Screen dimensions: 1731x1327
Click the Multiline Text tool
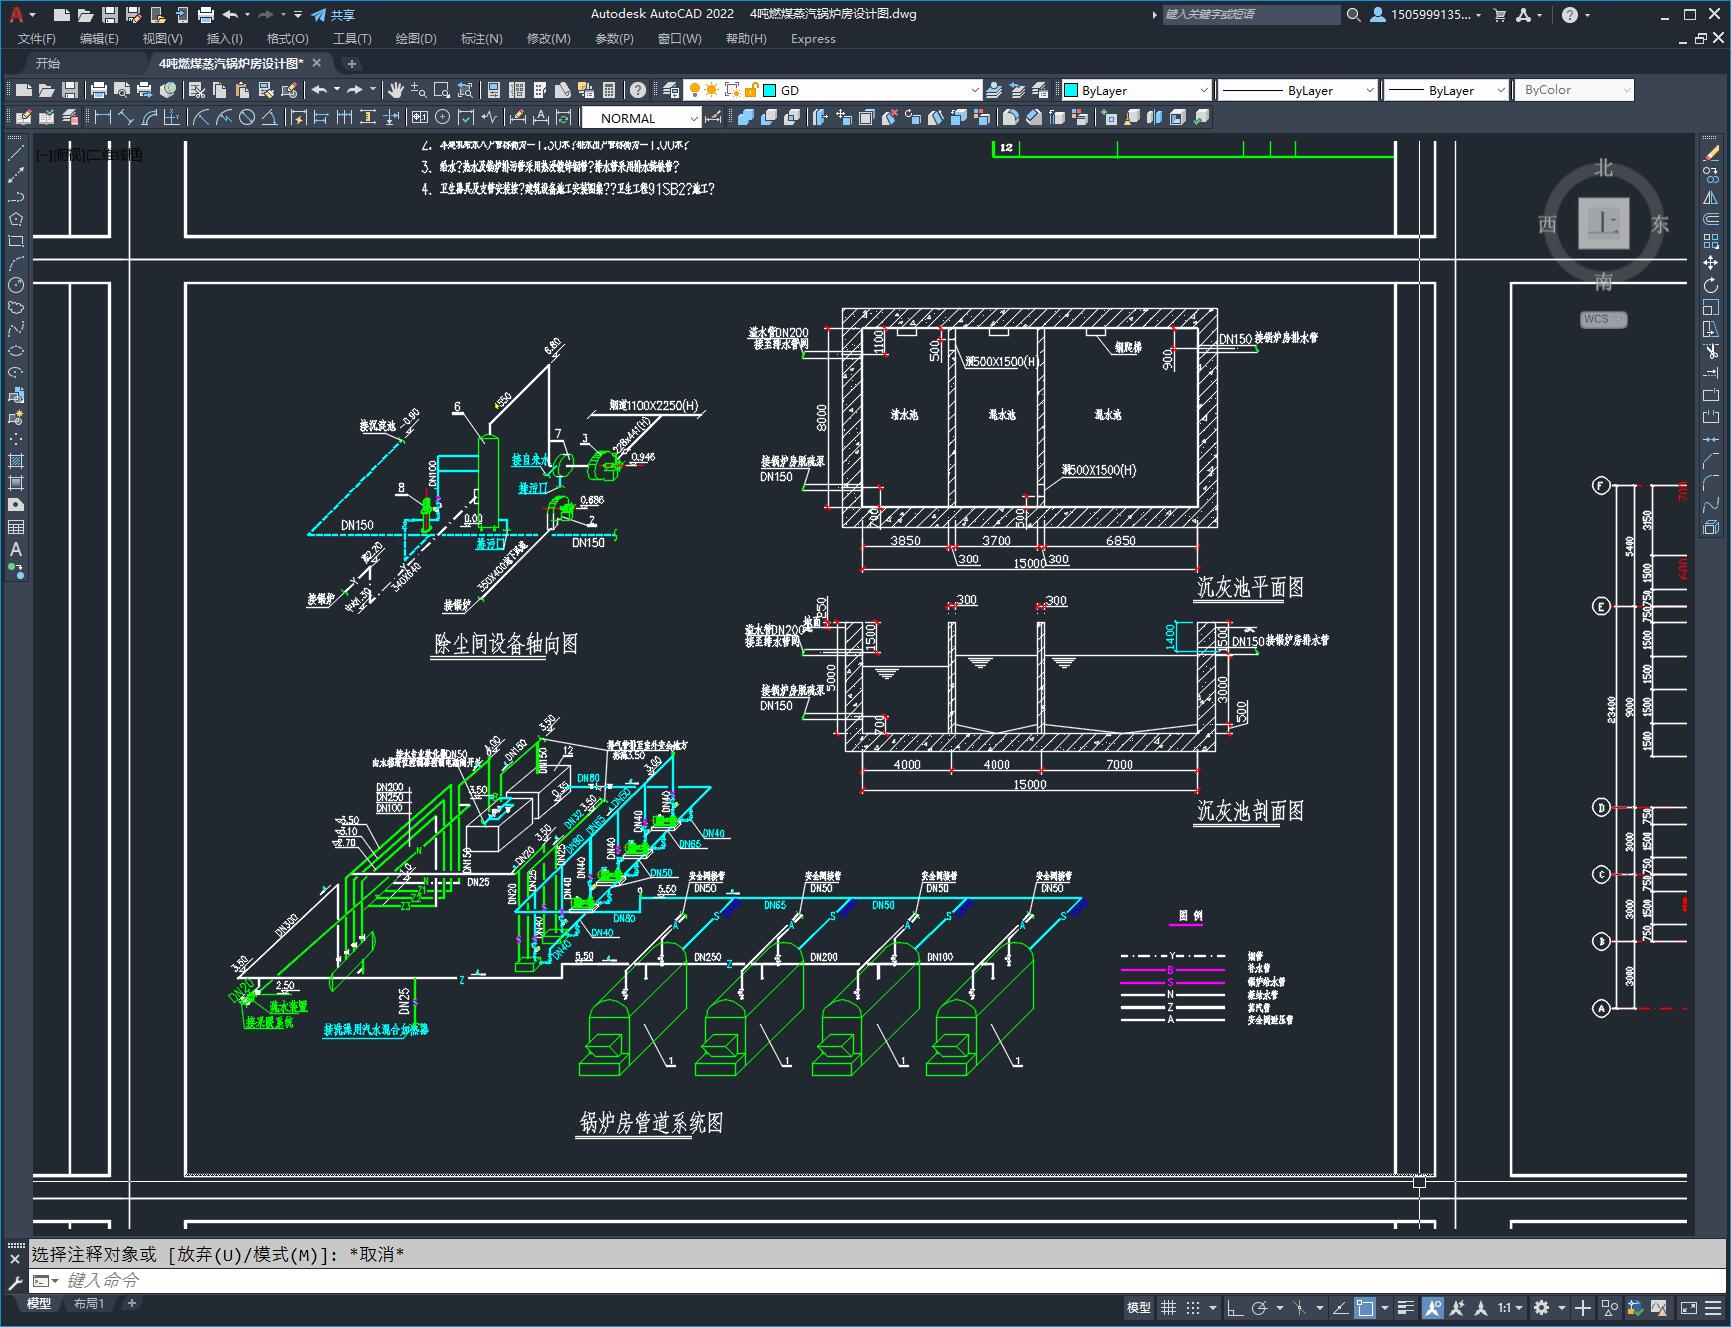[x=15, y=549]
